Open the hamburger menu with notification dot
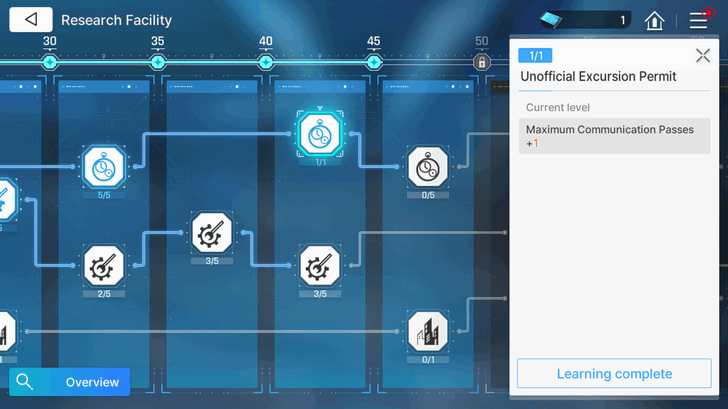 tap(699, 20)
